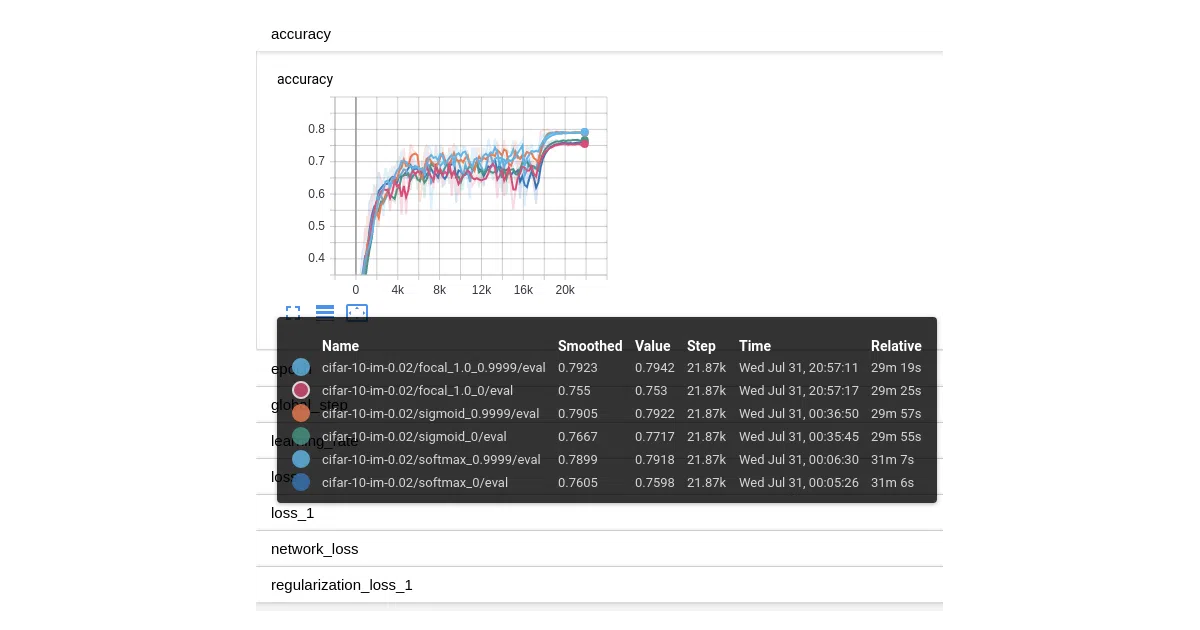Toggle y-axis log scale icon under chart

(325, 313)
